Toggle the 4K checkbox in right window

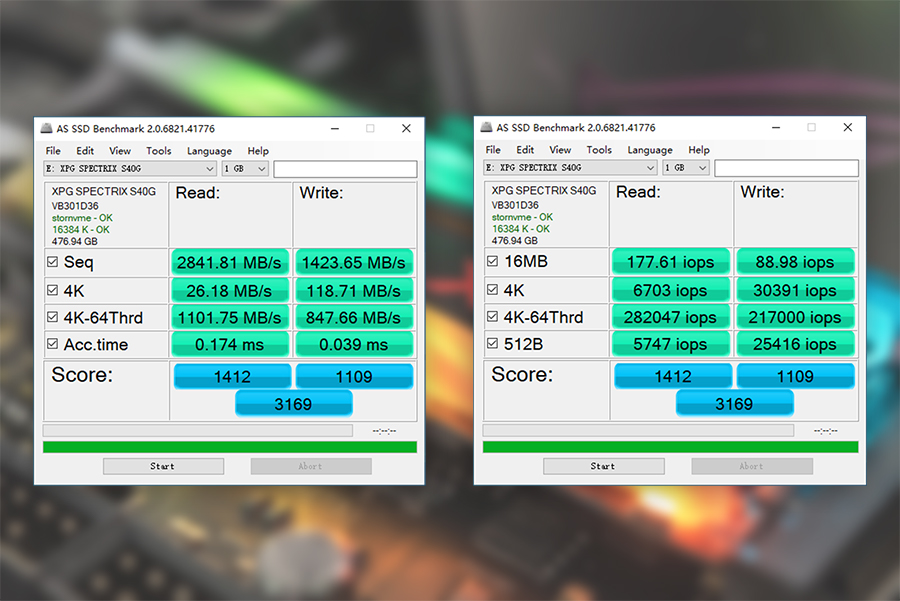492,289
